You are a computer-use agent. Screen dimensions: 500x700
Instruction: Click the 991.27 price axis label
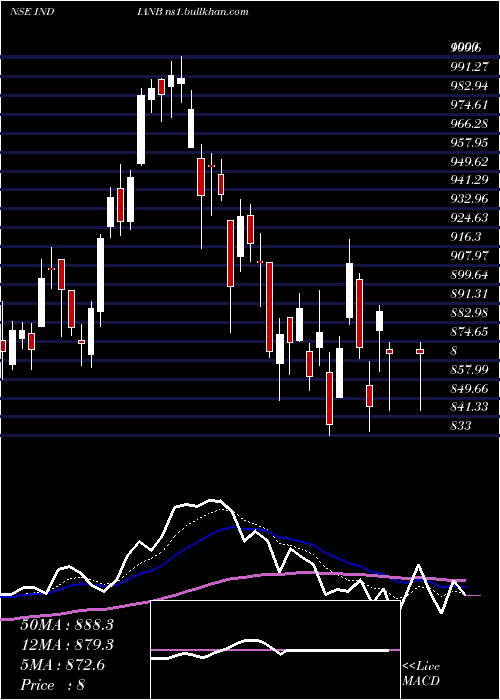(x=469, y=67)
